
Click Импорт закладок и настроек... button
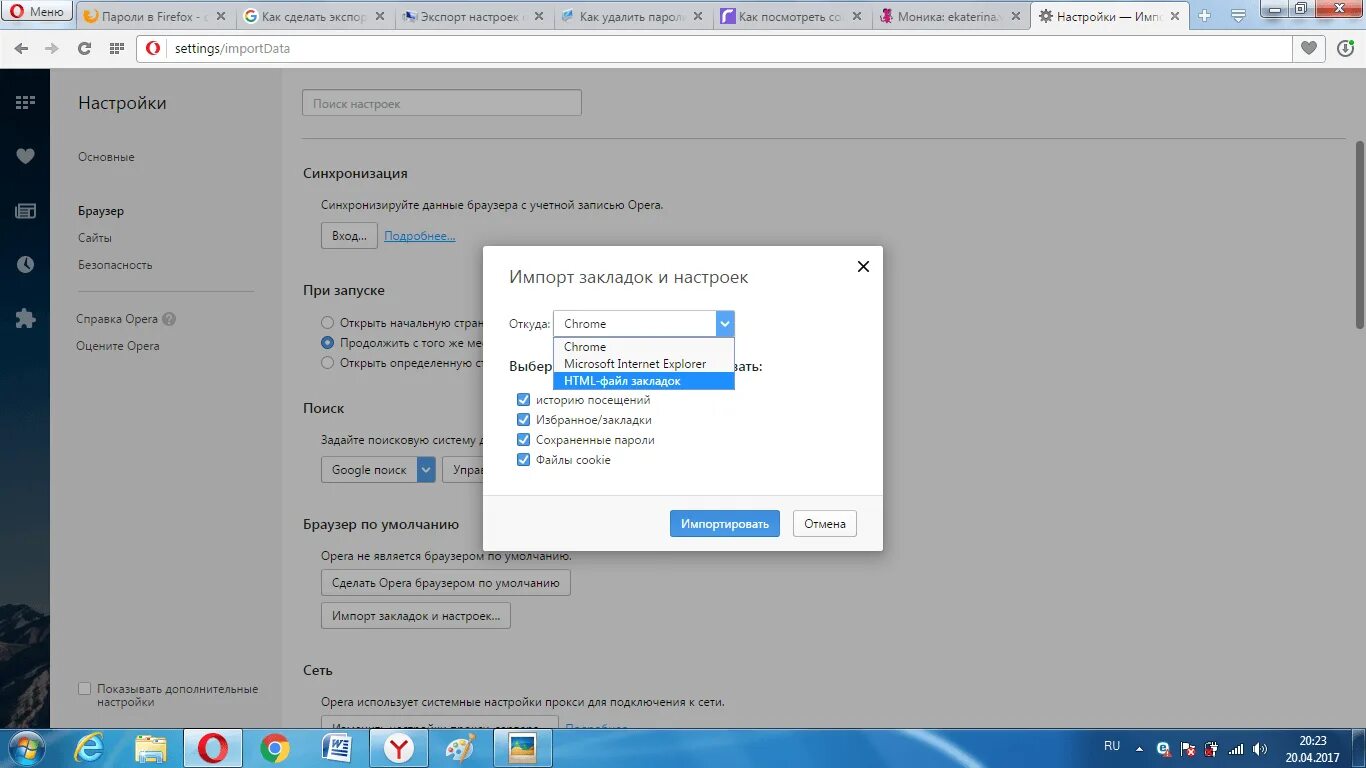click(x=416, y=615)
